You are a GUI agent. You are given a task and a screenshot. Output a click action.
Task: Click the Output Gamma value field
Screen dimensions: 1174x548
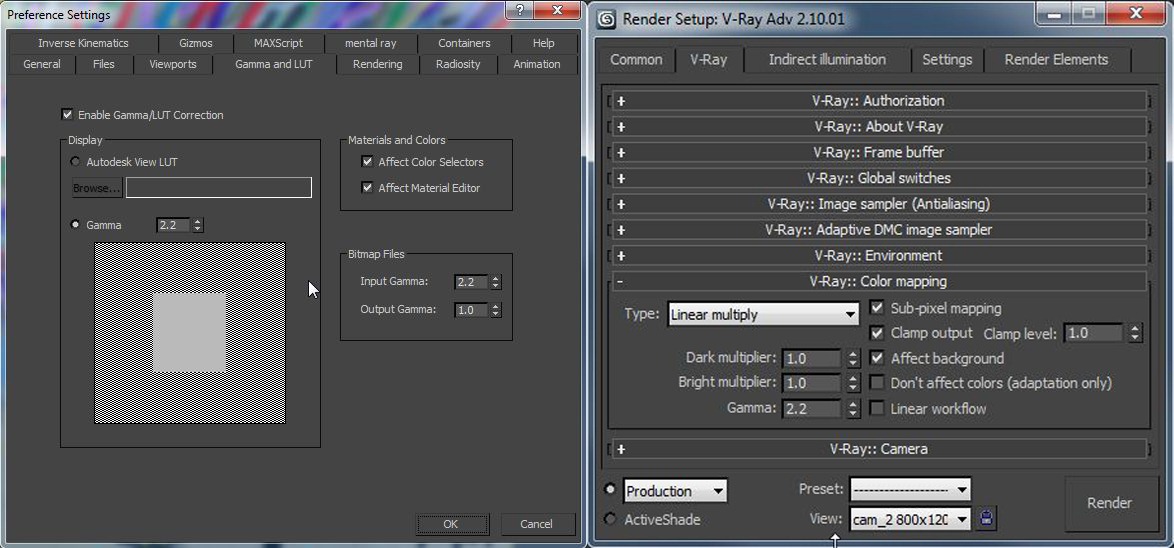(x=471, y=310)
